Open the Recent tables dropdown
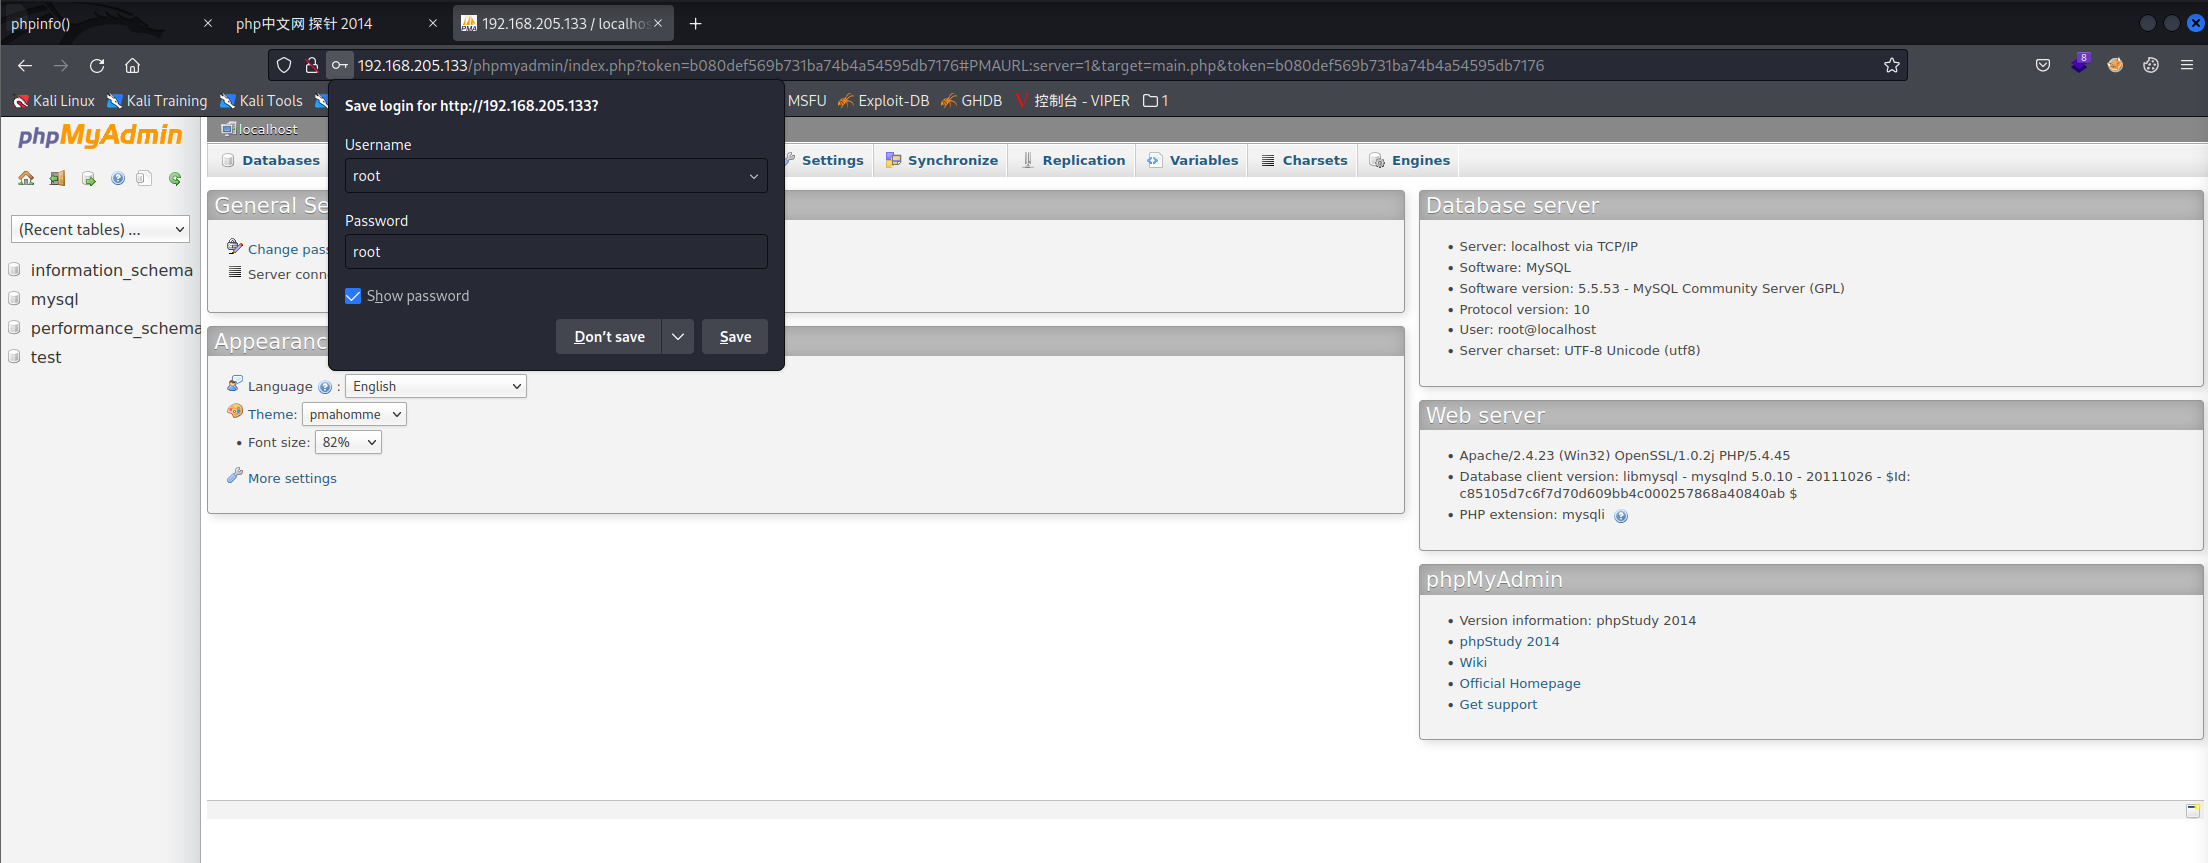Screen dimensions: 2208x863 [x=100, y=229]
